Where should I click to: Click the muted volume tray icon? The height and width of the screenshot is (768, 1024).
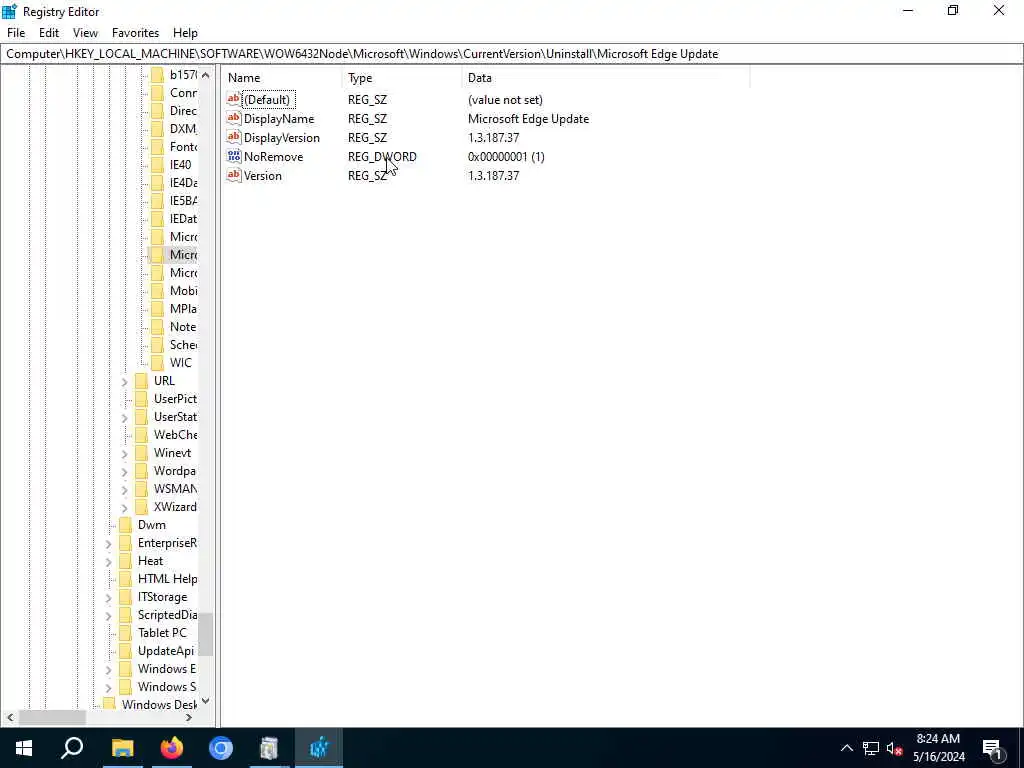[x=894, y=748]
